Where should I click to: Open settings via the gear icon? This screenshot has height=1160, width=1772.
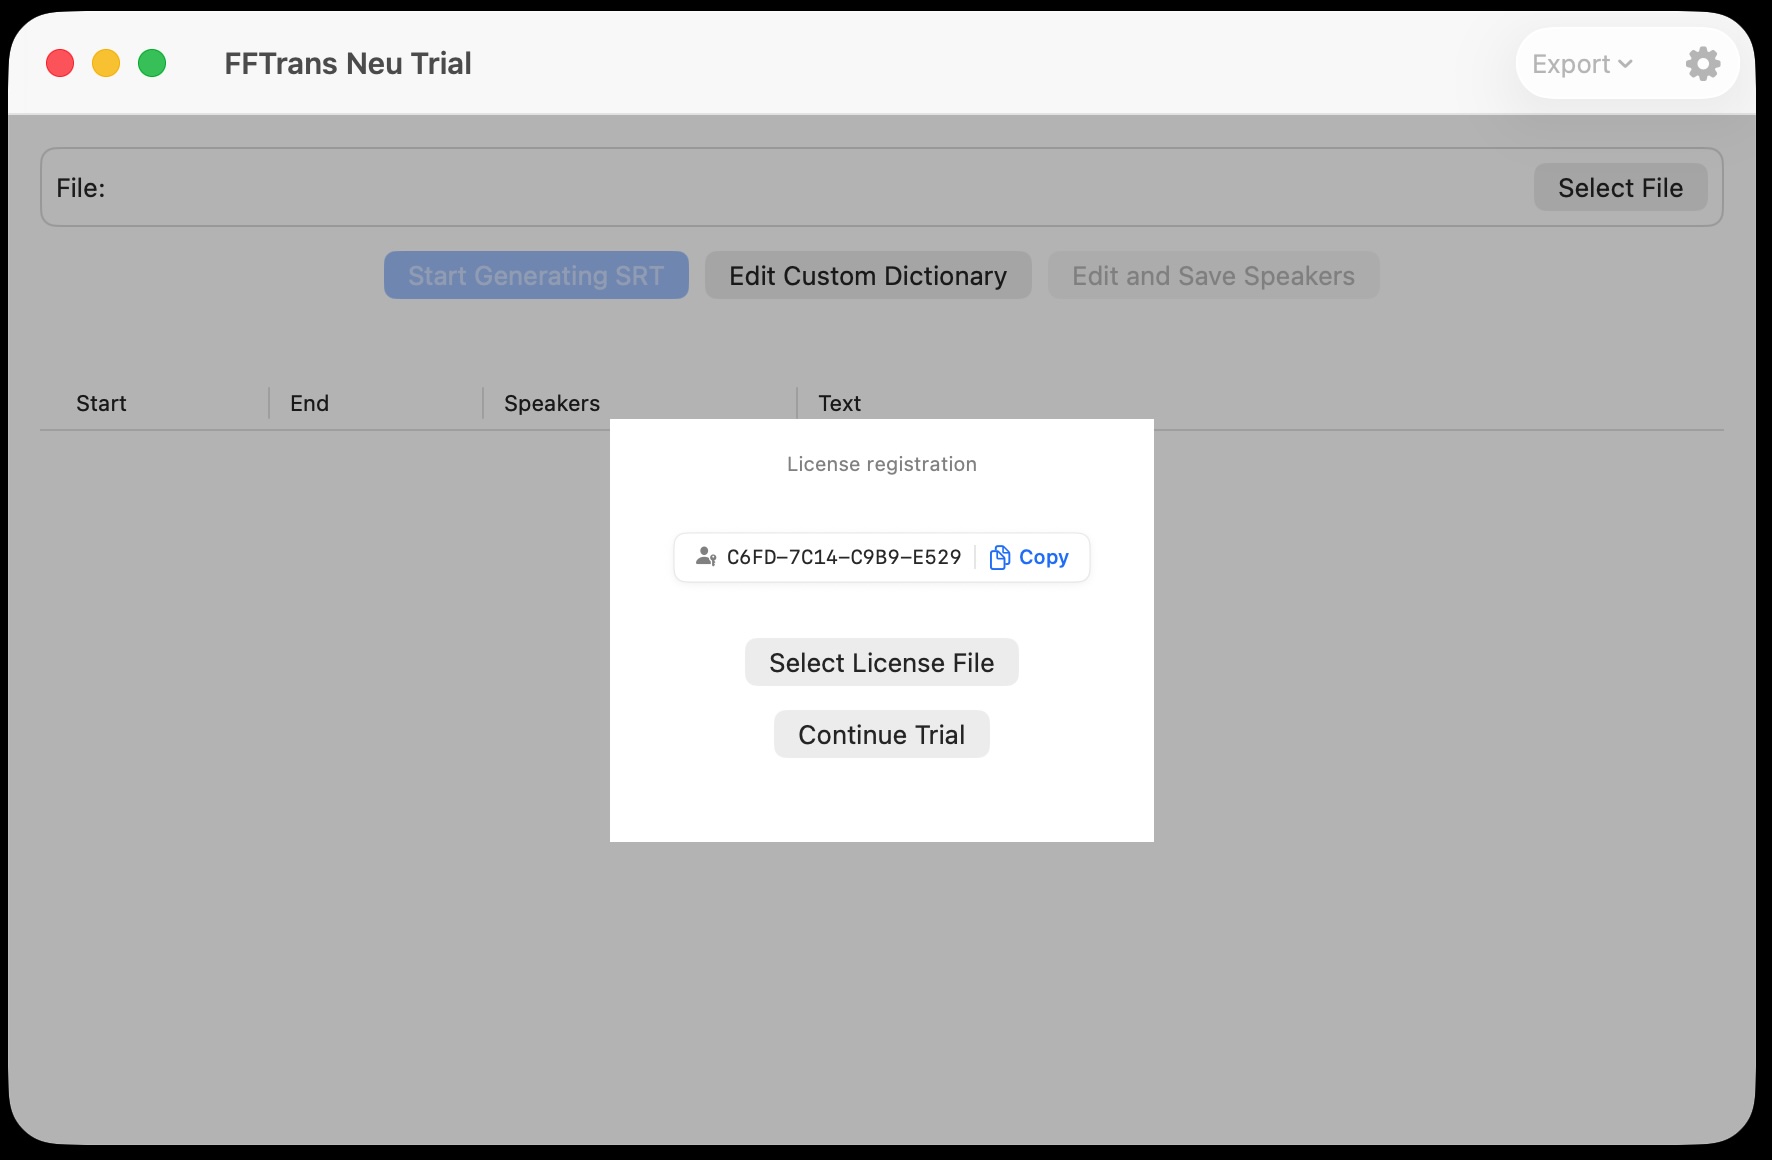point(1703,64)
